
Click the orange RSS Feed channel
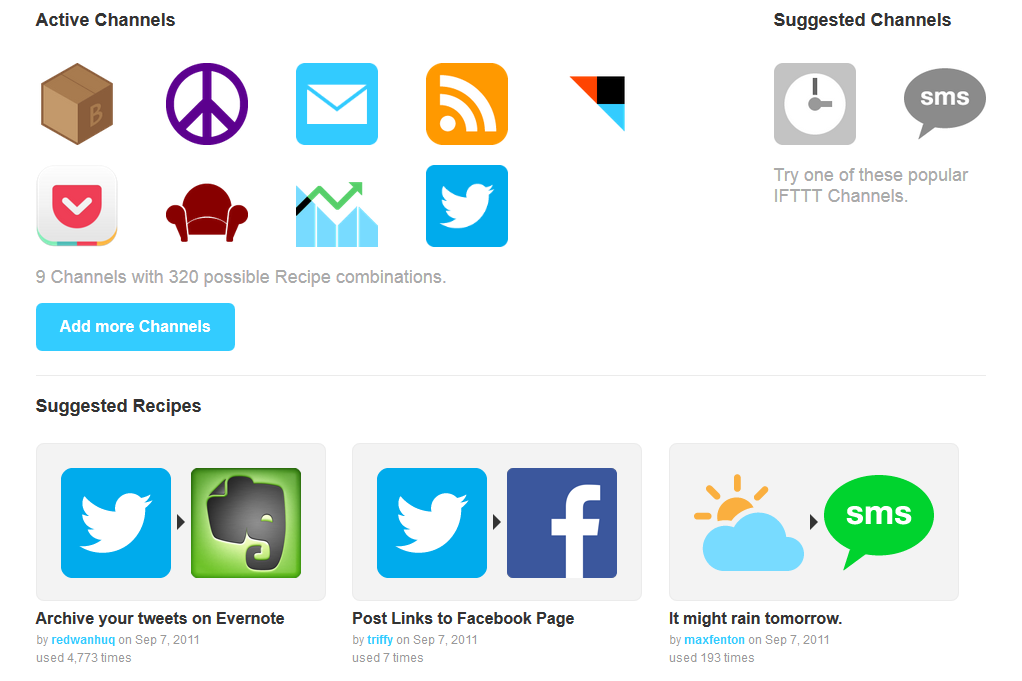pyautogui.click(x=467, y=104)
